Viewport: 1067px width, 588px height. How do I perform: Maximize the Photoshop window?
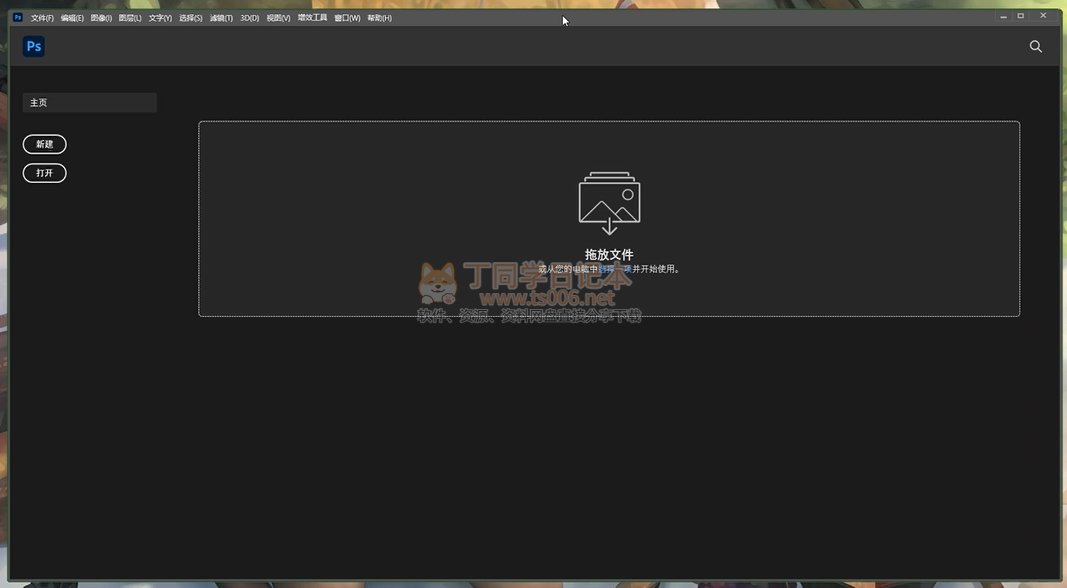pyautogui.click(x=1021, y=16)
